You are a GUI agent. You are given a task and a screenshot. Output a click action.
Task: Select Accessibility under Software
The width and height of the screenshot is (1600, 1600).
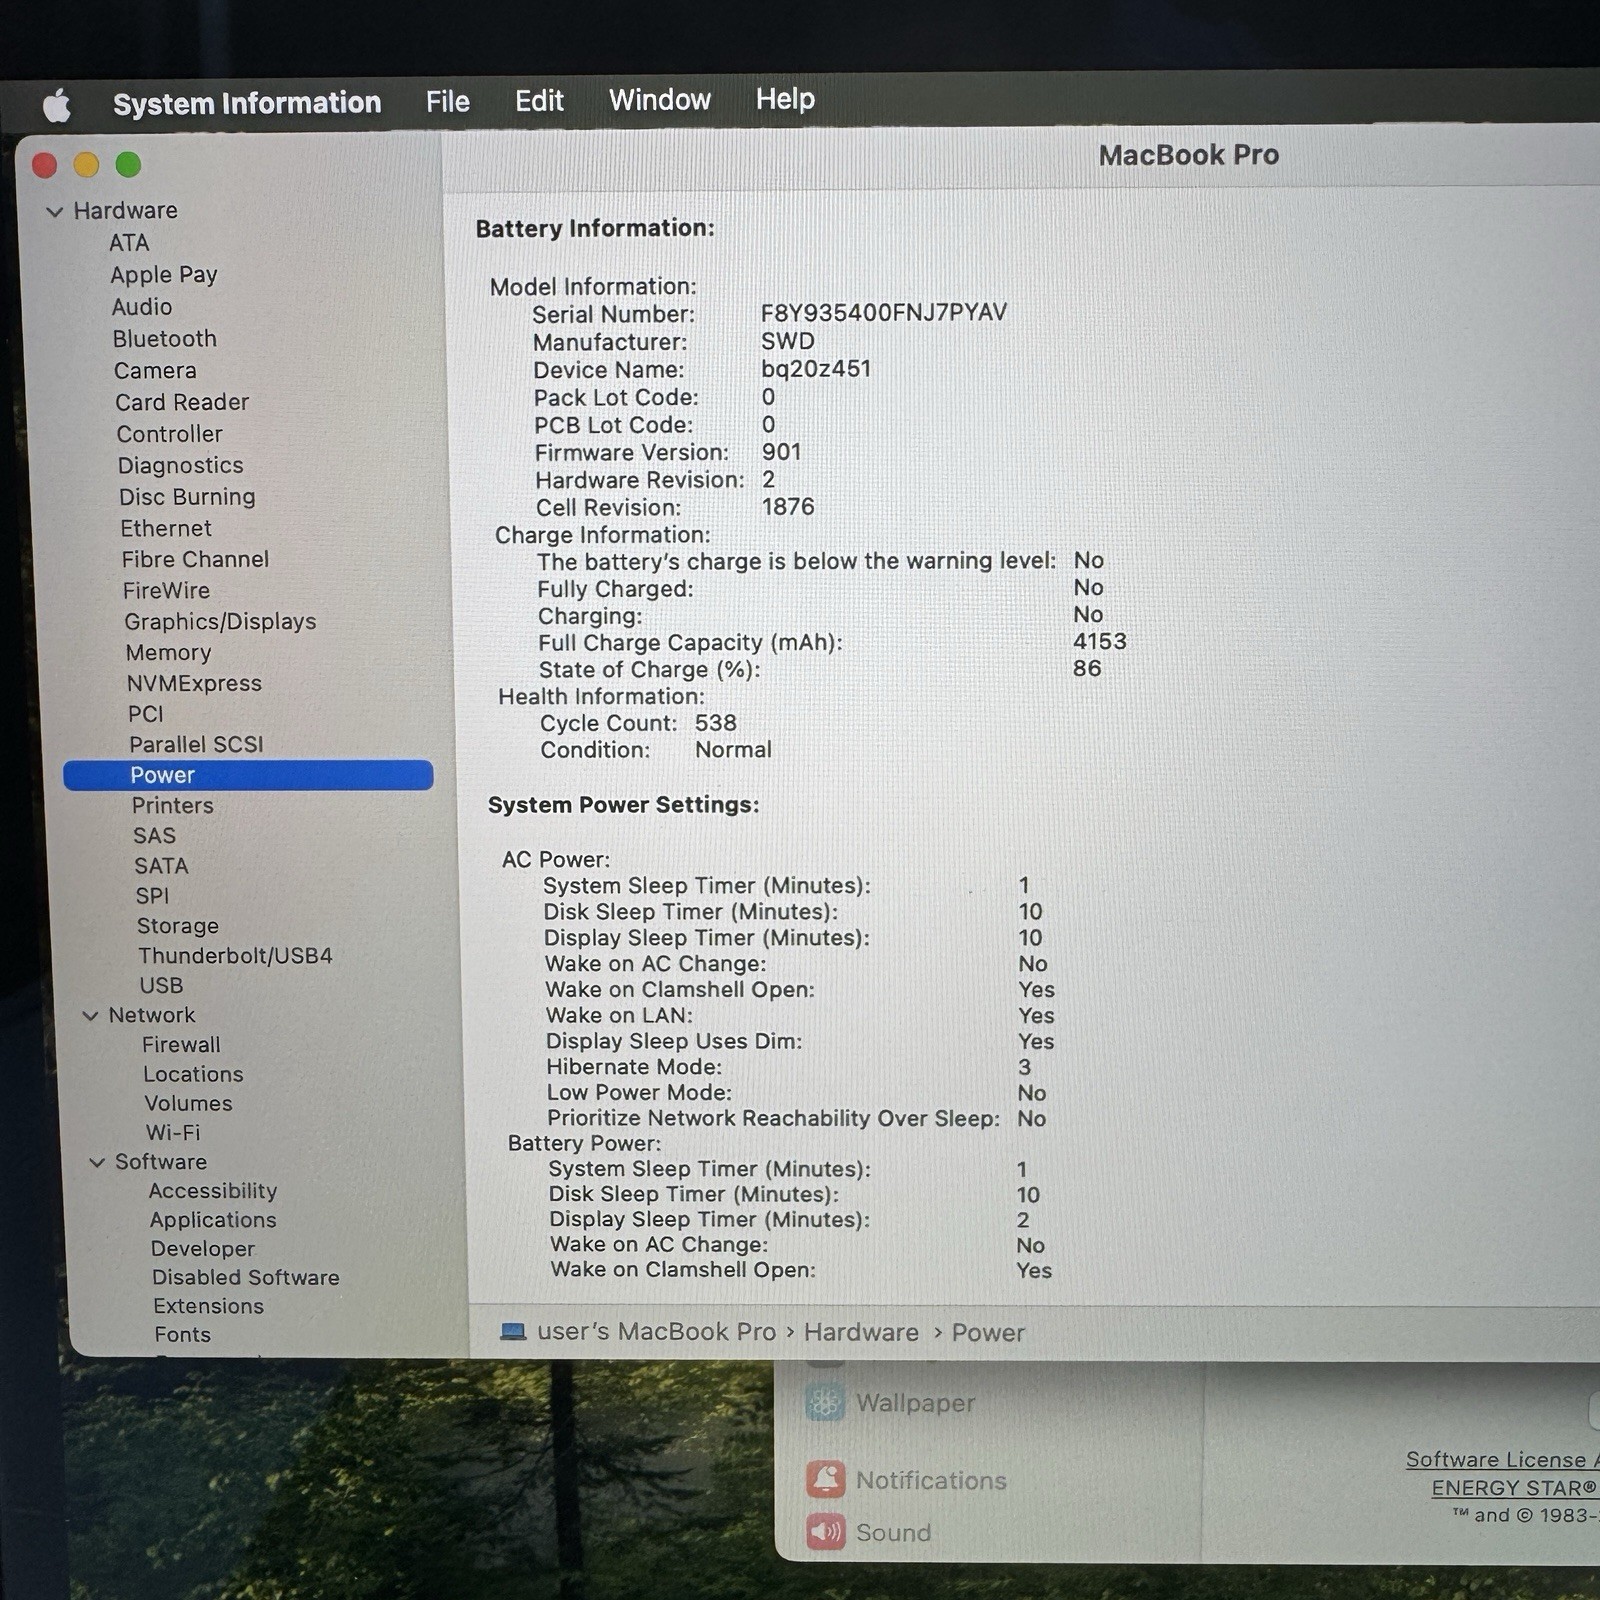pyautogui.click(x=213, y=1191)
